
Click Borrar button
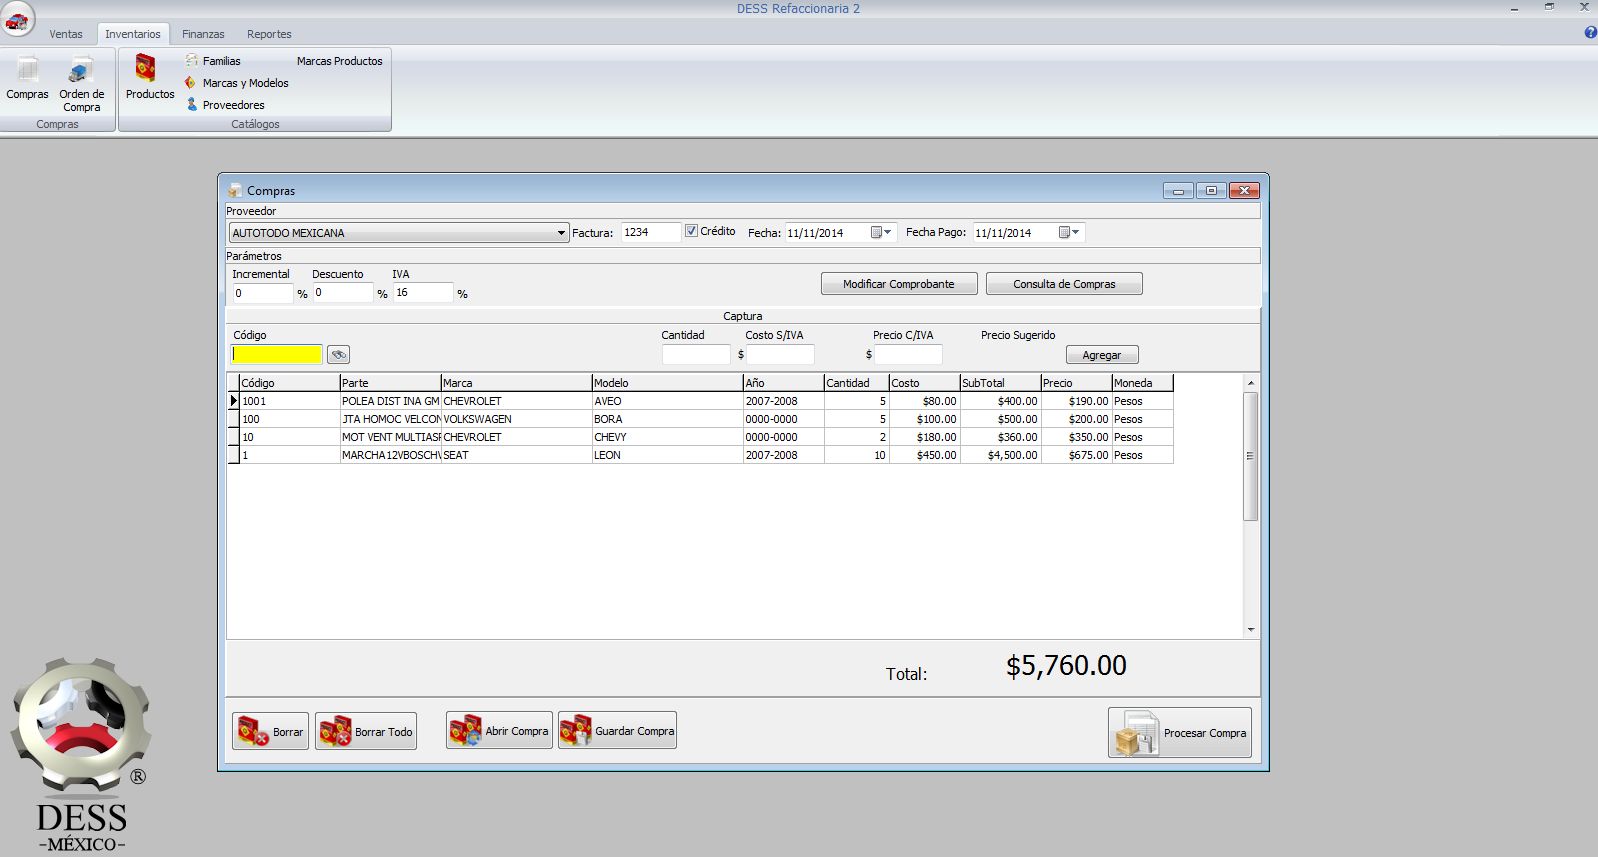tap(270, 731)
